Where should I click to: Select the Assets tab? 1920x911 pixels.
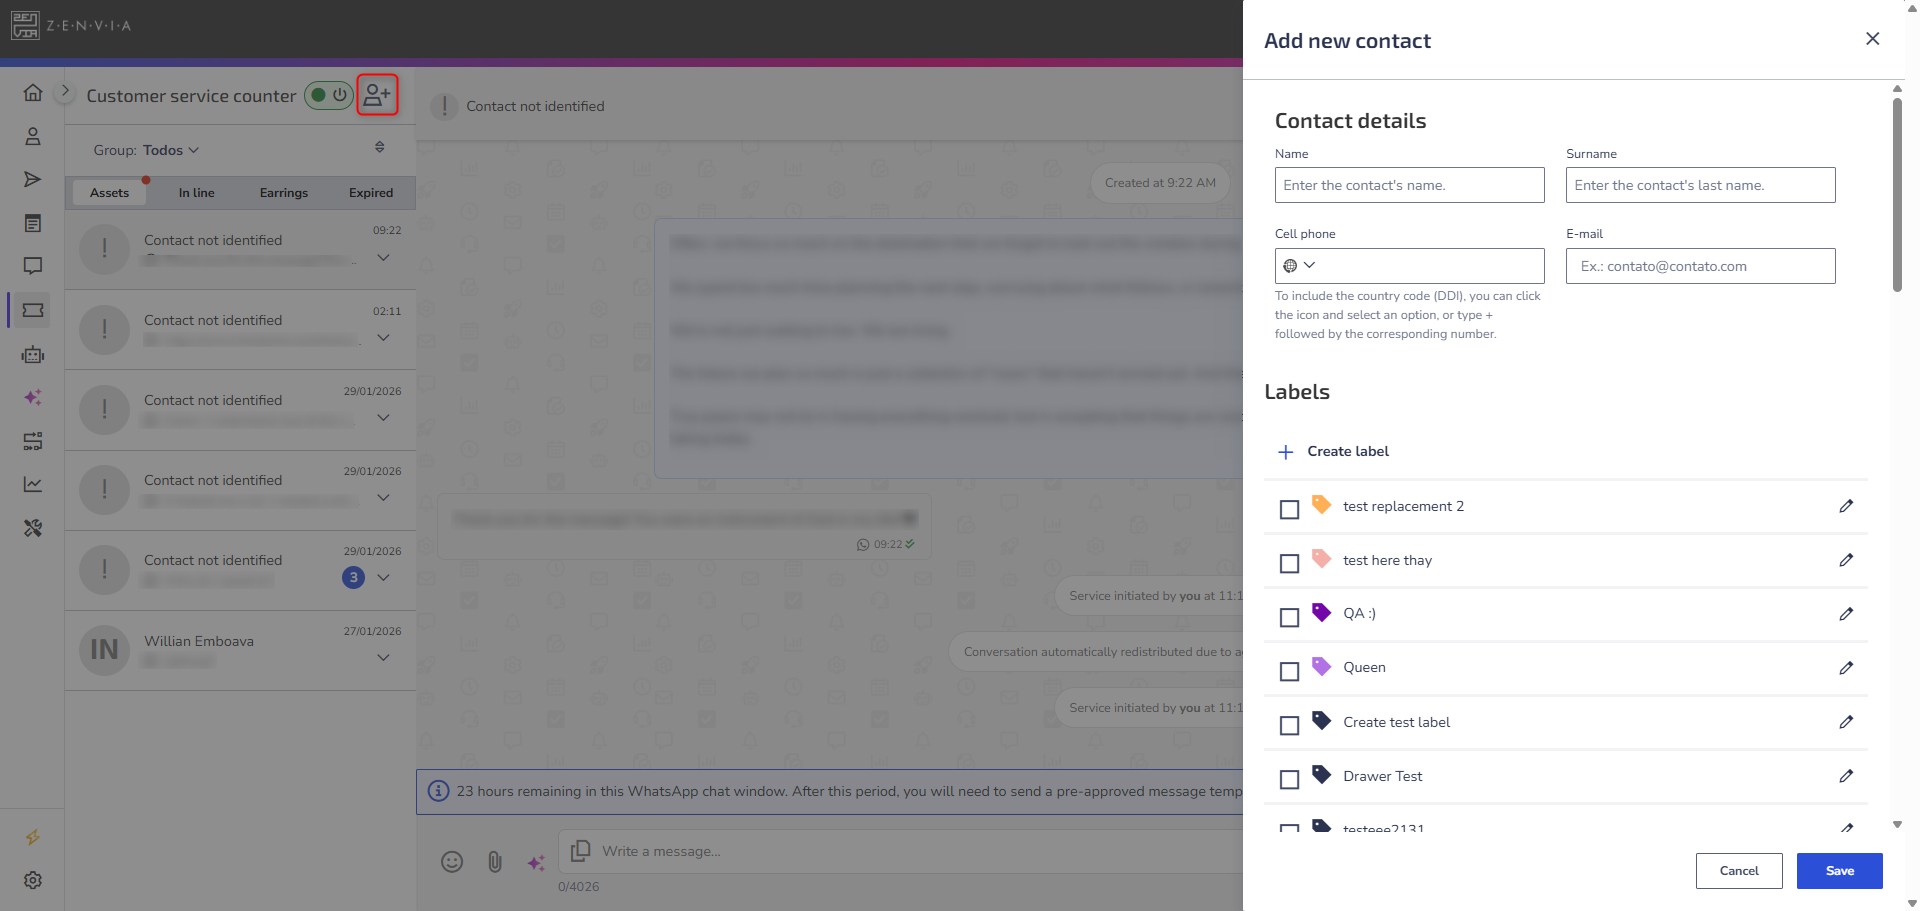pos(109,193)
